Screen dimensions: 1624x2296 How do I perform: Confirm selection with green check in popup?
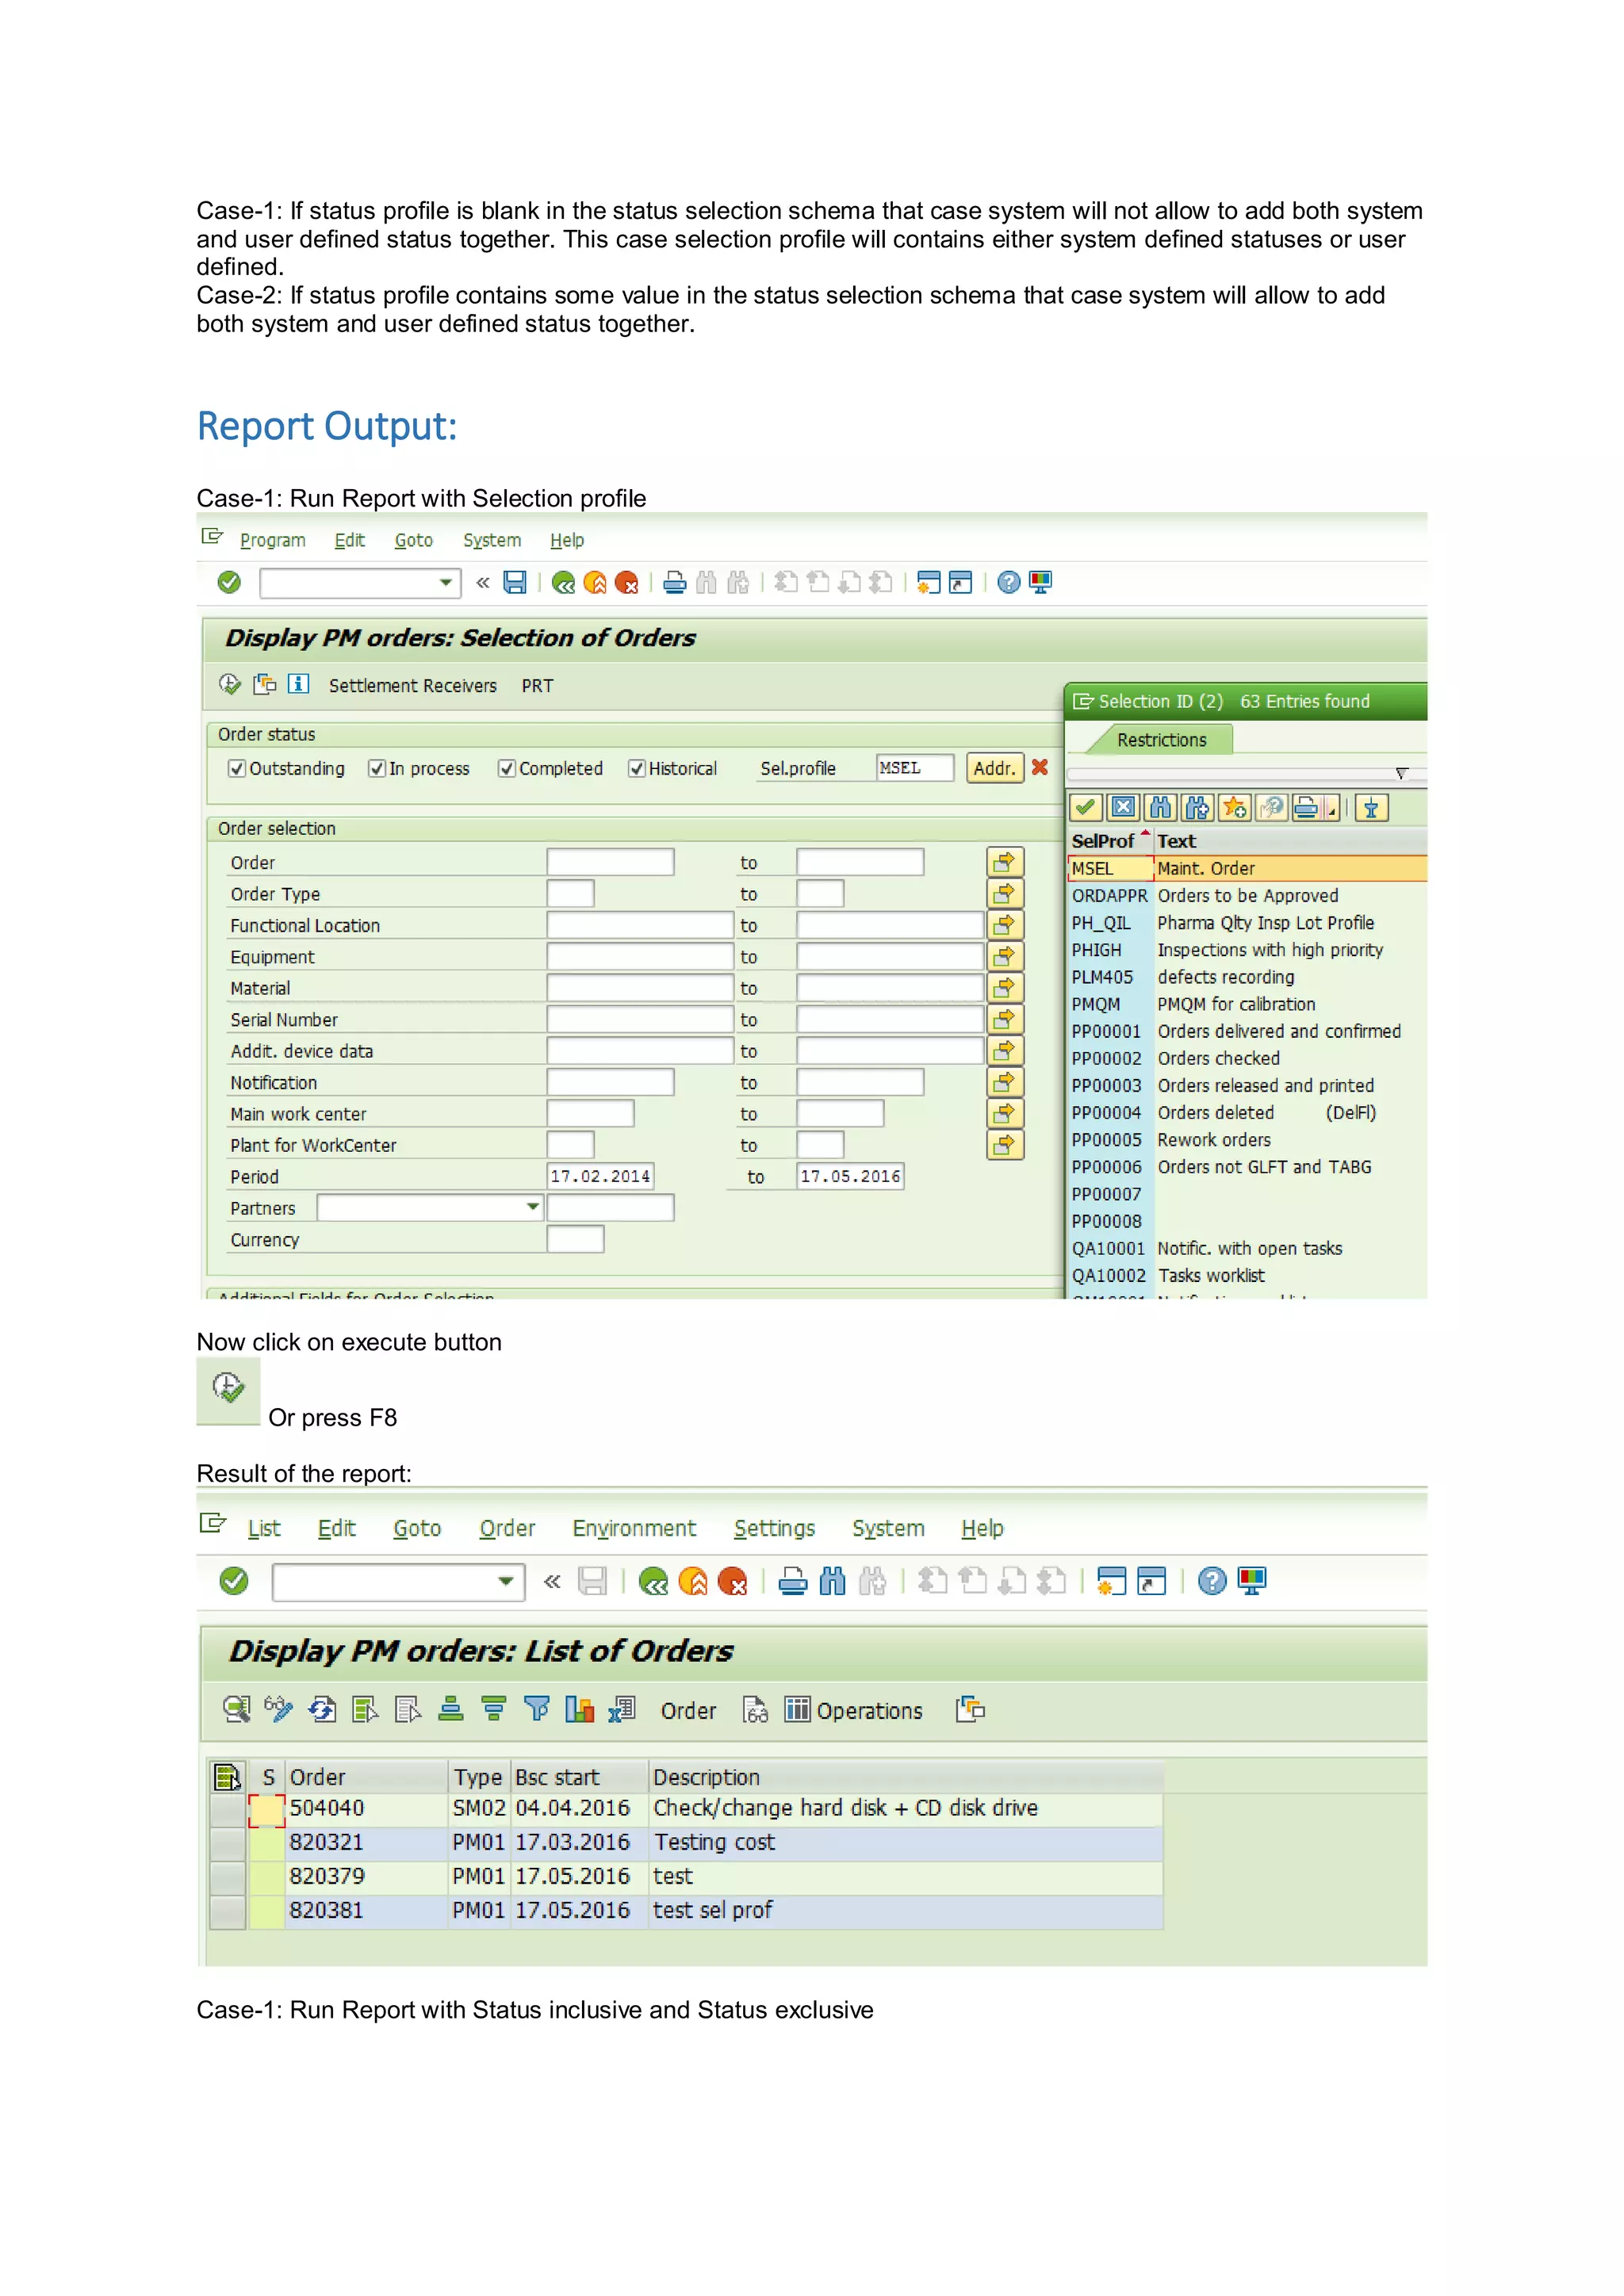point(1085,807)
